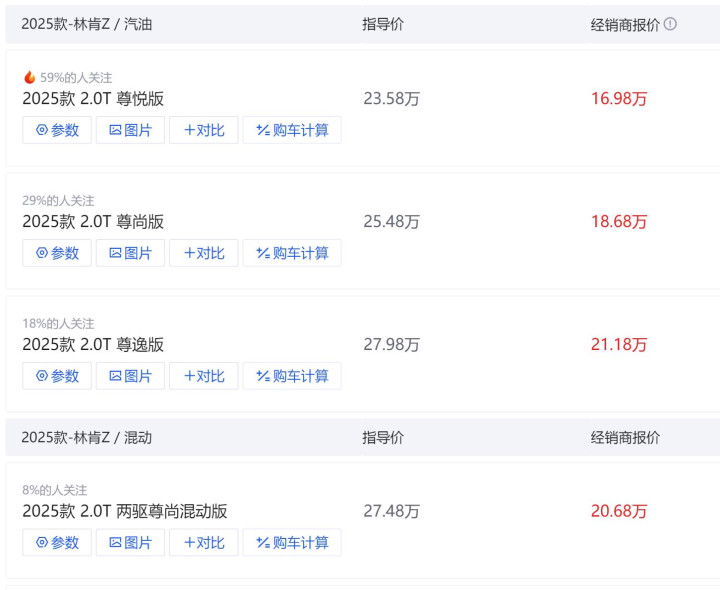Open 购车计算 for 2.0T 尊逸版
The width and height of the screenshot is (720, 590).
click(x=292, y=376)
